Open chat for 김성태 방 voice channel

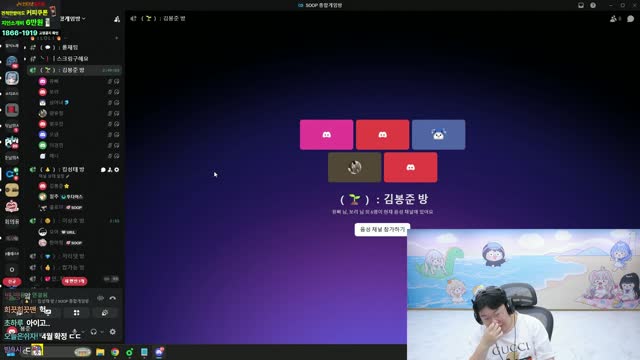click(x=103, y=169)
